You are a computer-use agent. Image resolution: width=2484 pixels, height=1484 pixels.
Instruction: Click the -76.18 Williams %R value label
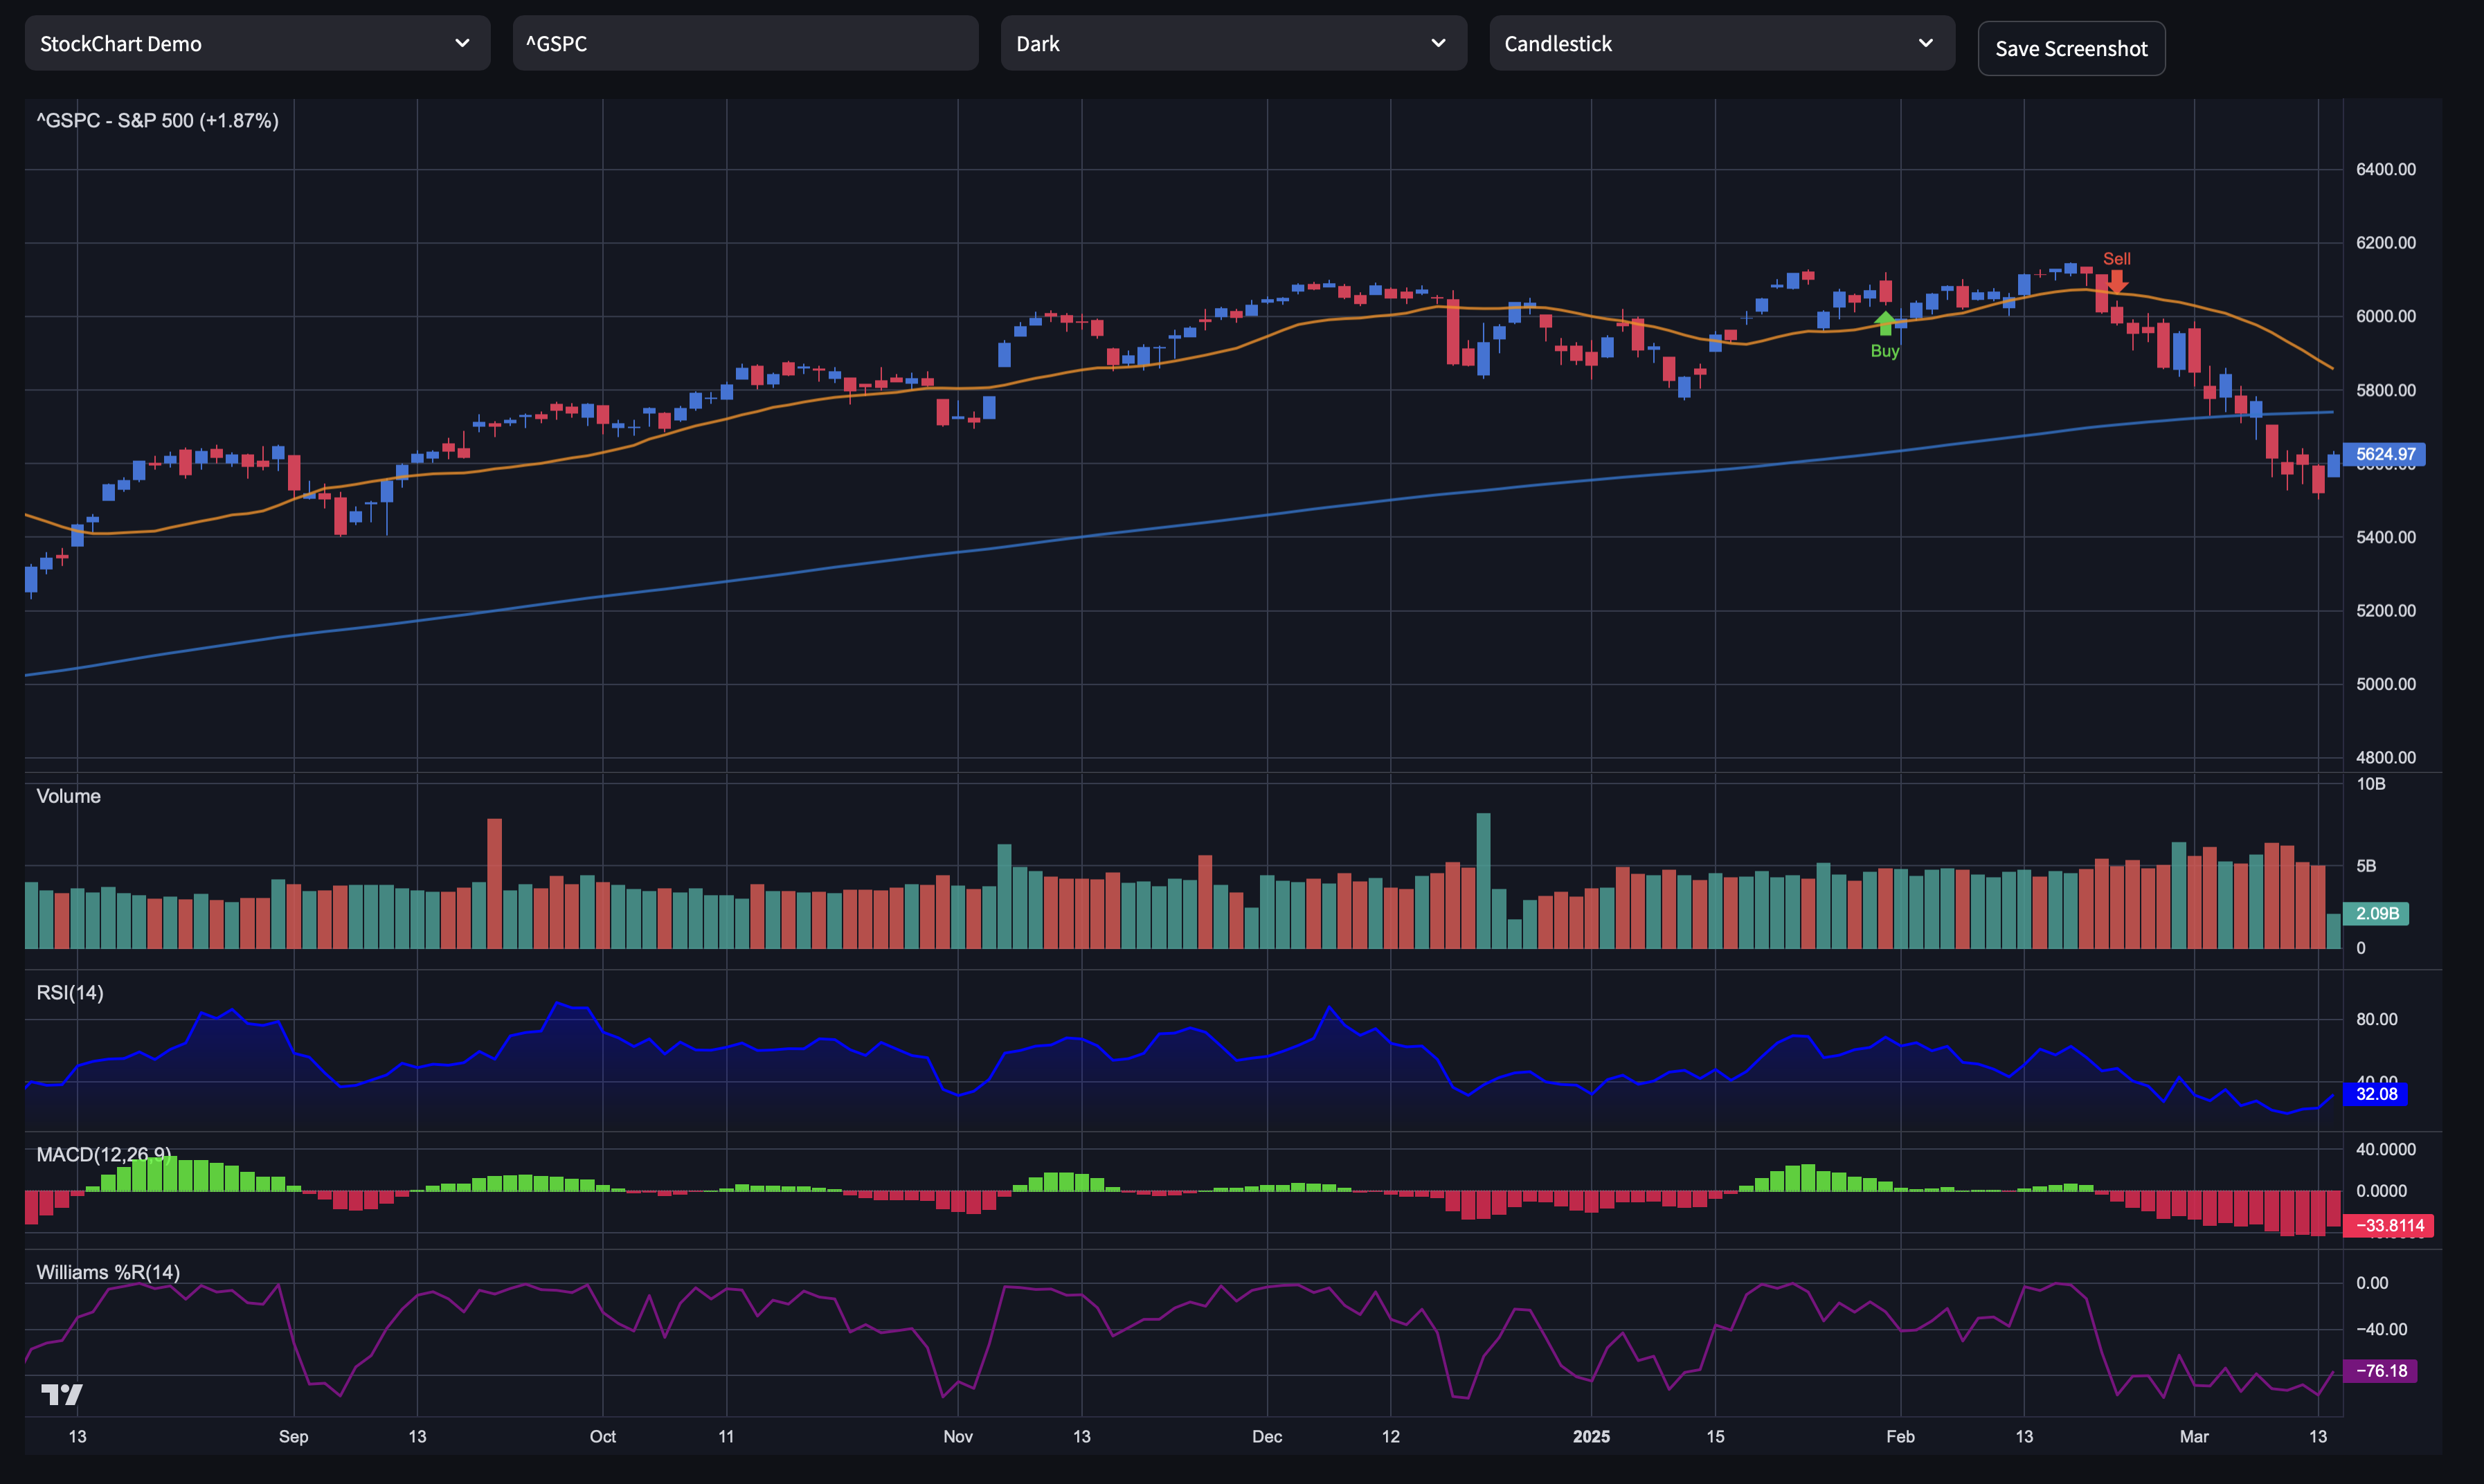[2380, 1371]
